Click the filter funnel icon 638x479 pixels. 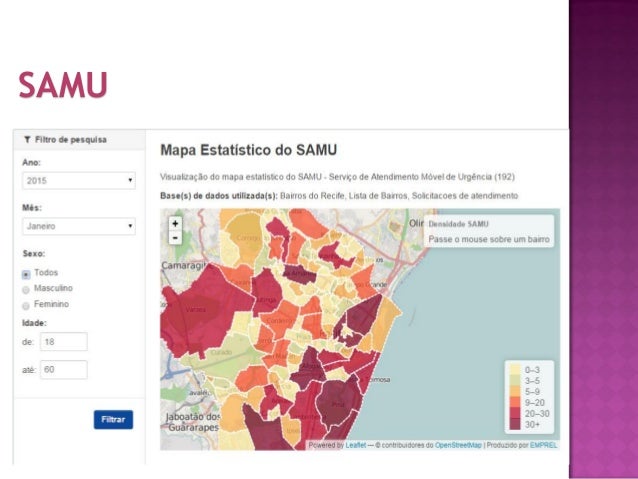[x=27, y=140]
